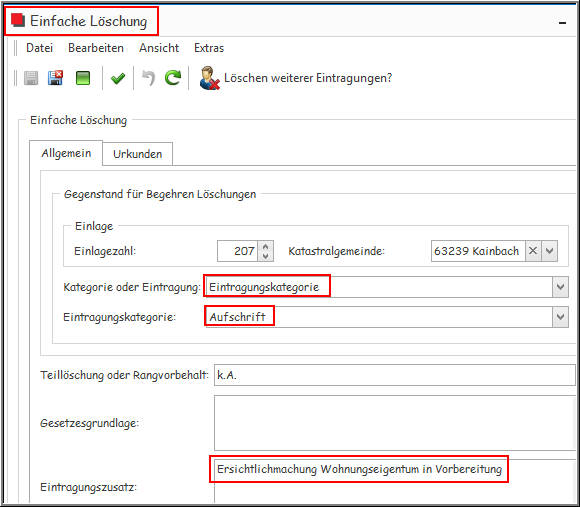Clear the Katastralgemeinde selection with the X
Viewport: 580px width, 507px height.
point(533,251)
